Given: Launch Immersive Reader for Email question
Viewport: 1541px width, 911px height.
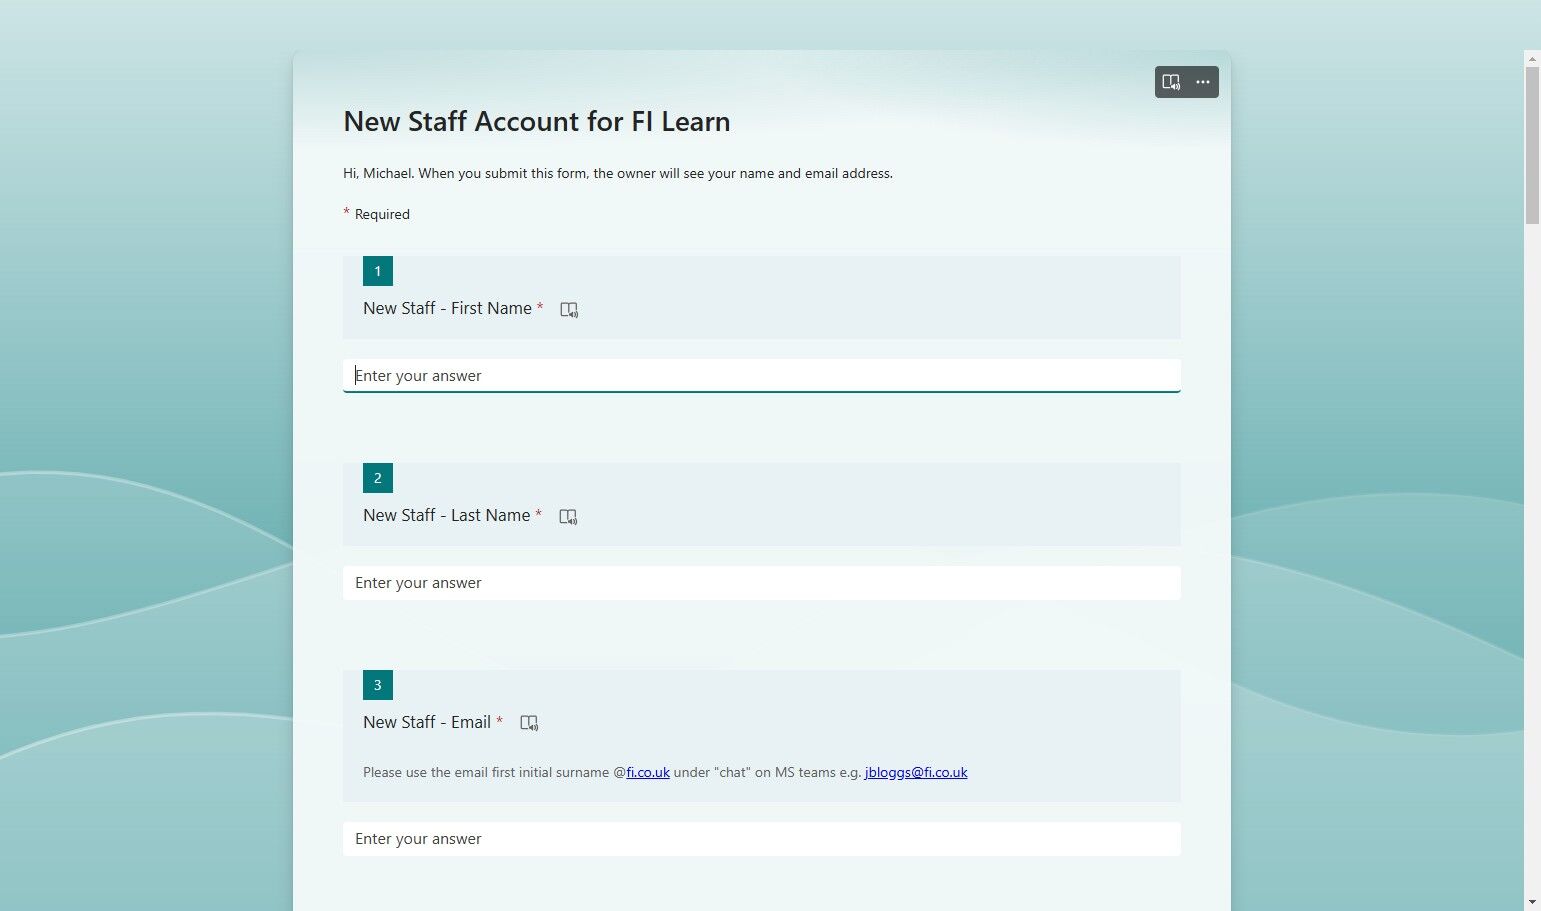Looking at the screenshot, I should [x=529, y=723].
